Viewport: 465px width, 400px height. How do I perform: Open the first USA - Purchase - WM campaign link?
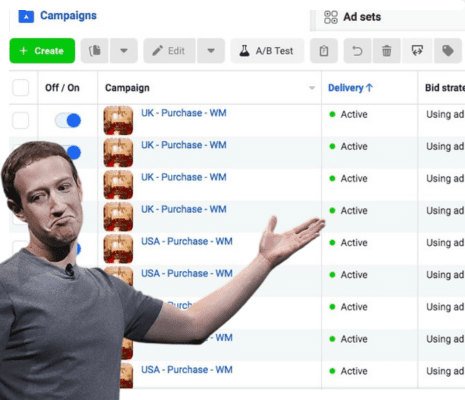point(187,241)
